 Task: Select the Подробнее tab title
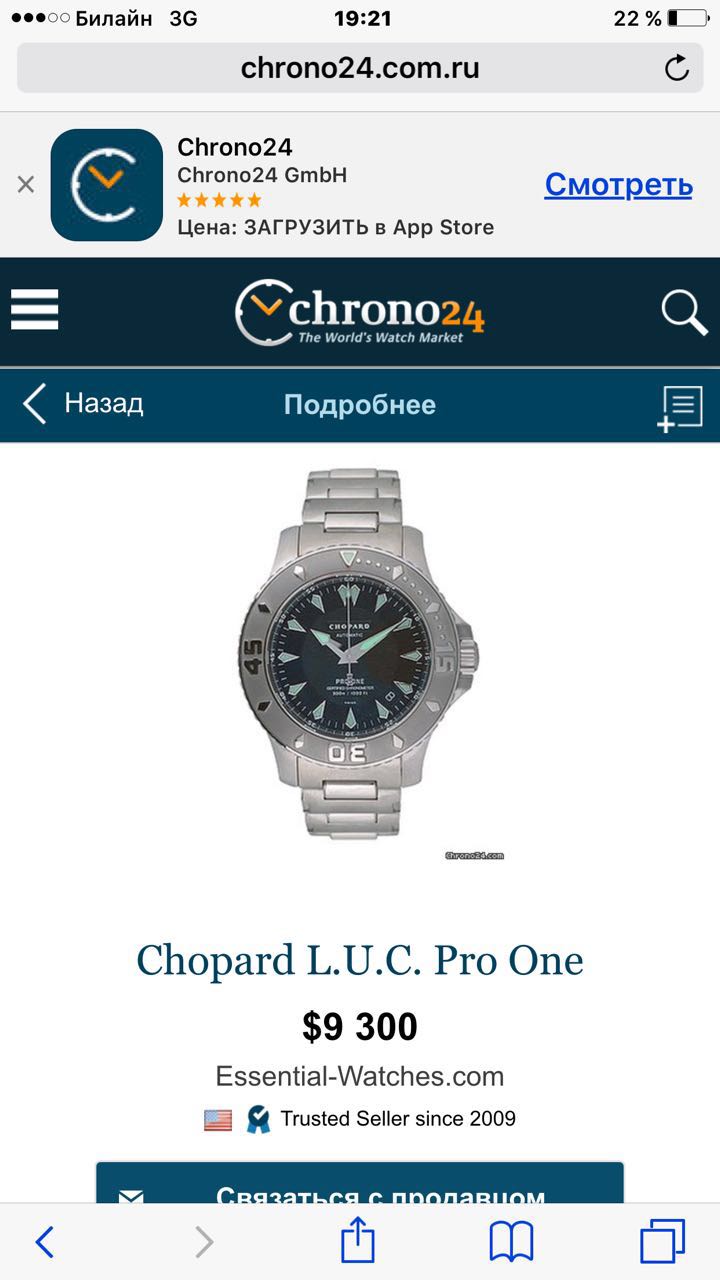pos(360,405)
